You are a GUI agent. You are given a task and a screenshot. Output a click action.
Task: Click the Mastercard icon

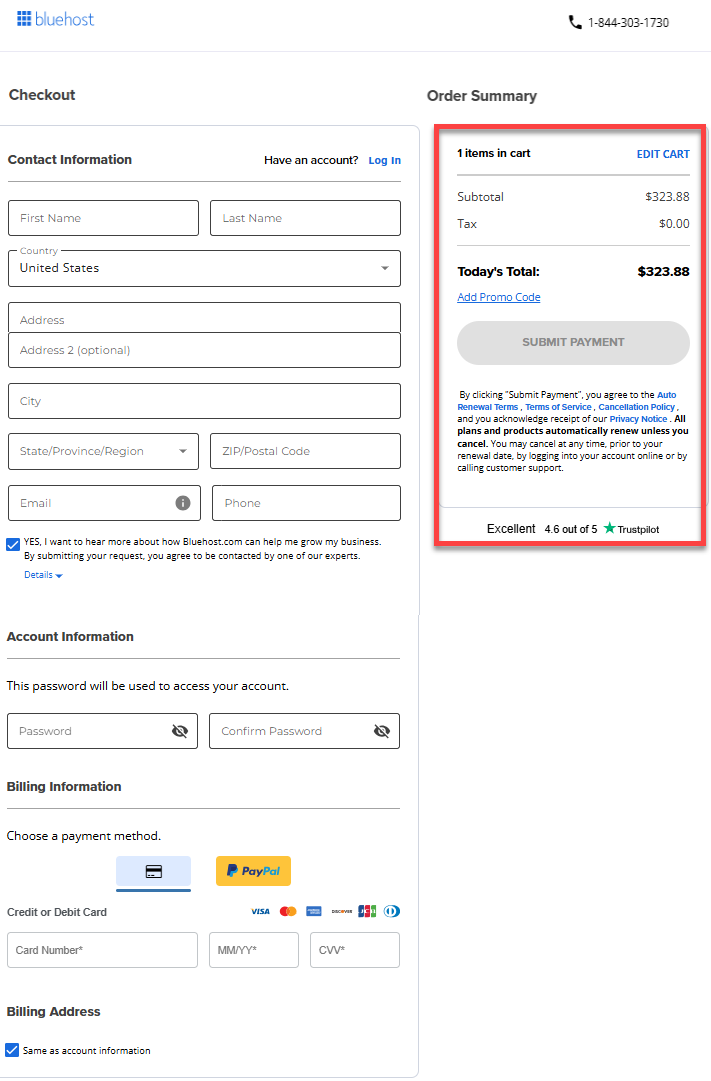(288, 911)
